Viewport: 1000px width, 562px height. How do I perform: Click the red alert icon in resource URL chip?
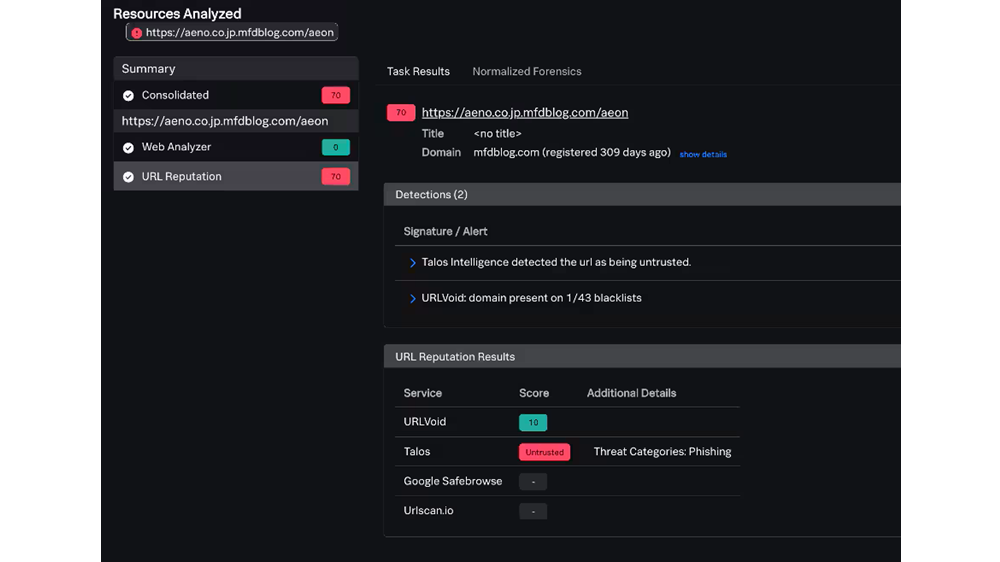click(x=136, y=33)
